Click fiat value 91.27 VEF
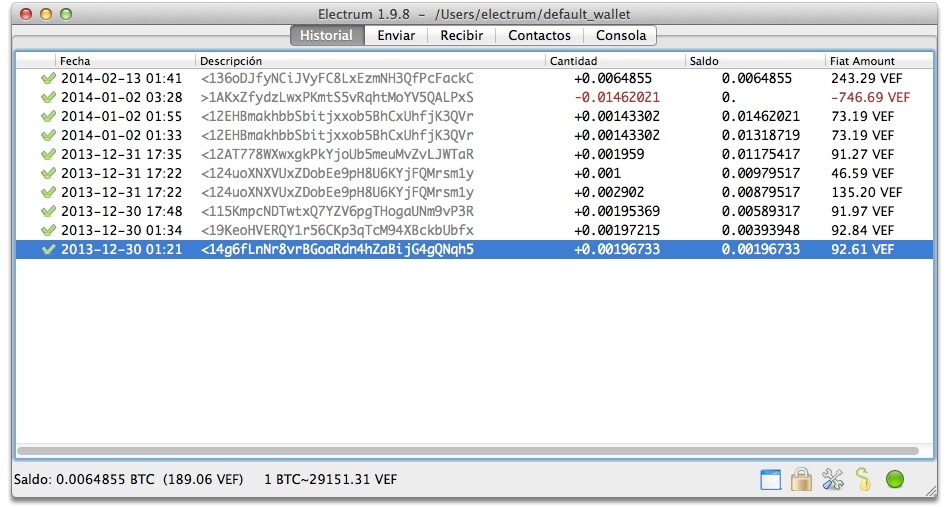This screenshot has height=507, width=950. click(862, 154)
